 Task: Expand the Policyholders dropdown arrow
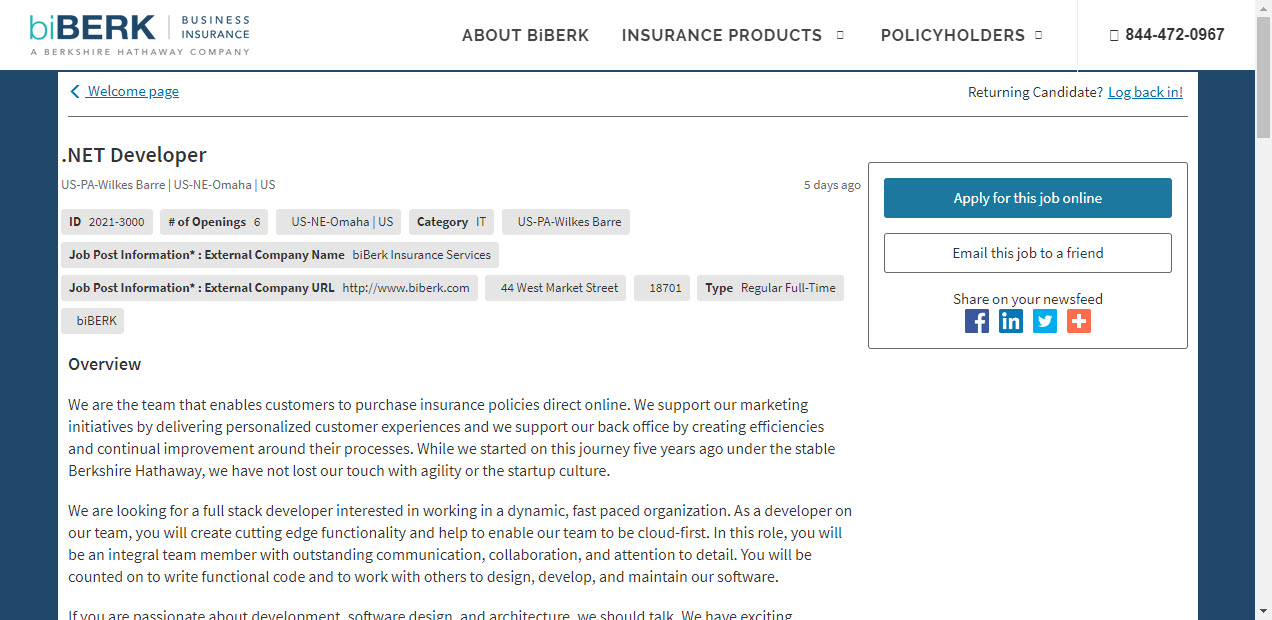(x=1038, y=35)
